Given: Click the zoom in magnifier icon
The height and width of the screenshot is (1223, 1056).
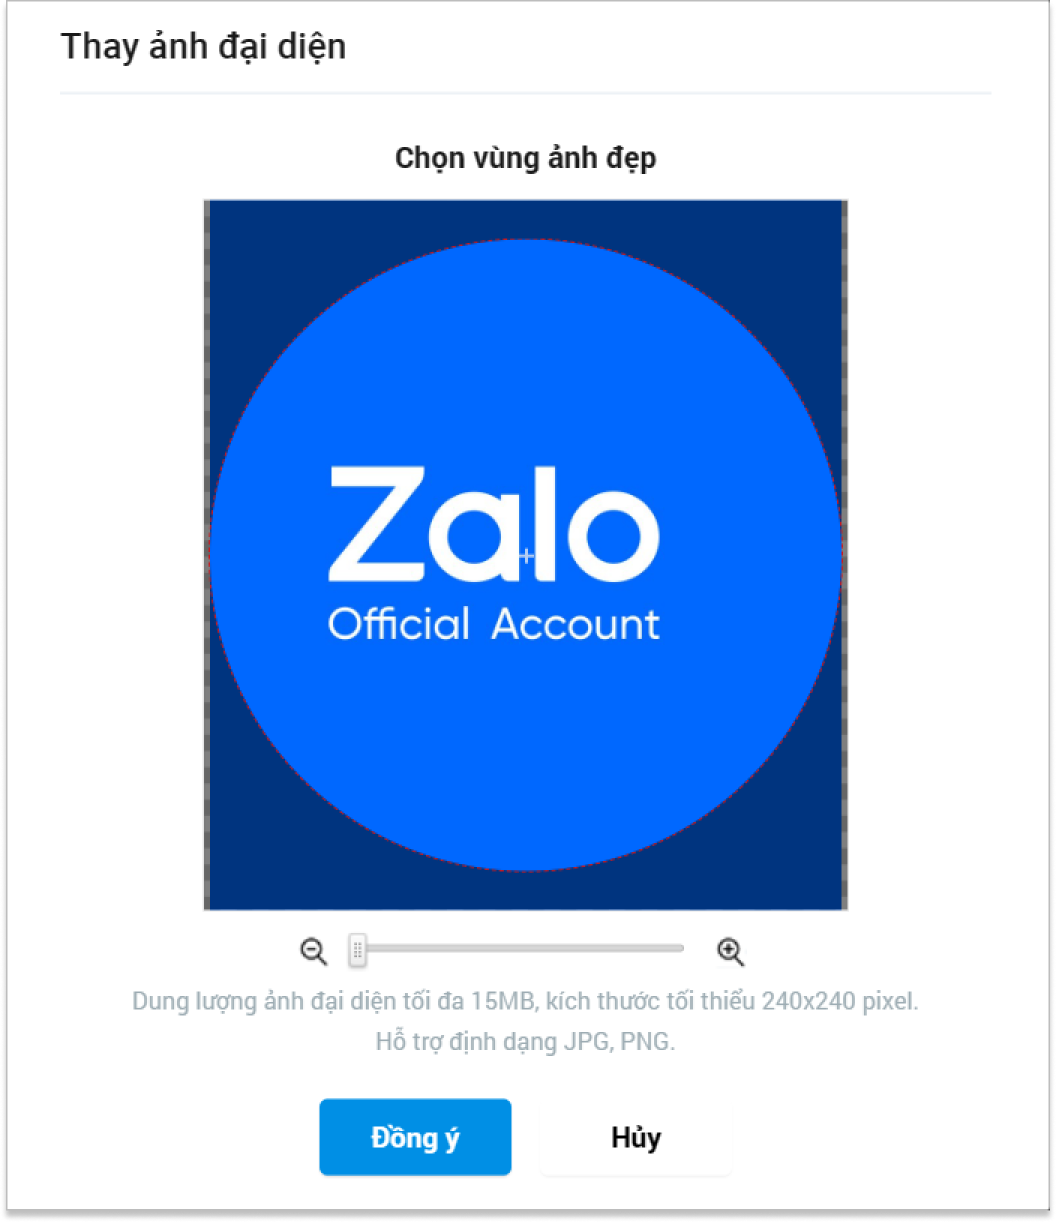Looking at the screenshot, I should pyautogui.click(x=730, y=951).
